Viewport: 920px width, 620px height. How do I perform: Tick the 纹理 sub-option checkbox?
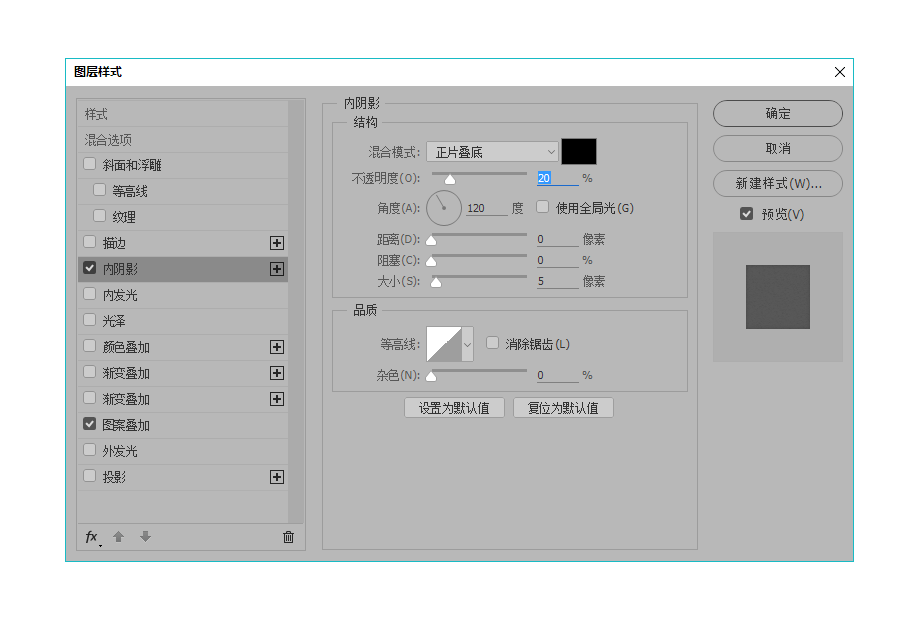coord(100,216)
